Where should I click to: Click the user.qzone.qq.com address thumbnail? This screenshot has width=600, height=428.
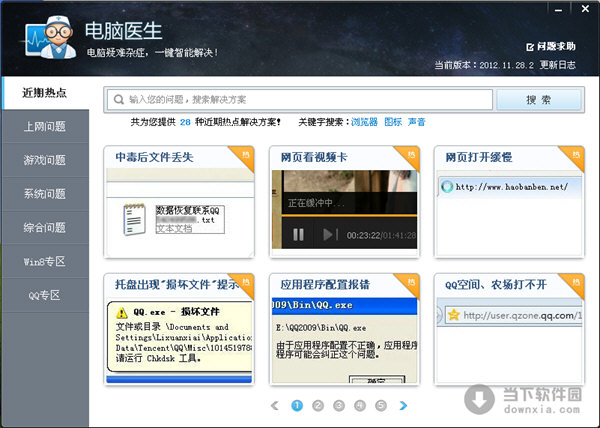510,315
